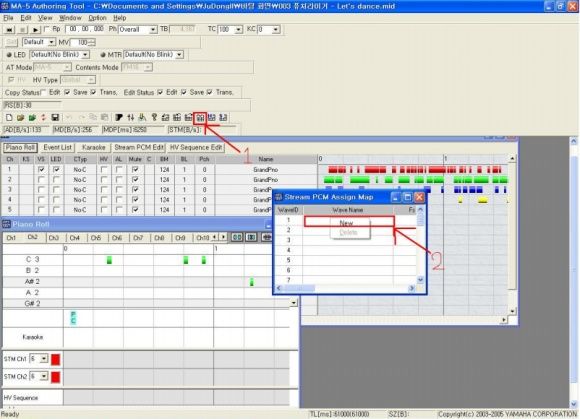This screenshot has width=580, height=419.
Task: Open the KC dropdown
Action: point(276,30)
